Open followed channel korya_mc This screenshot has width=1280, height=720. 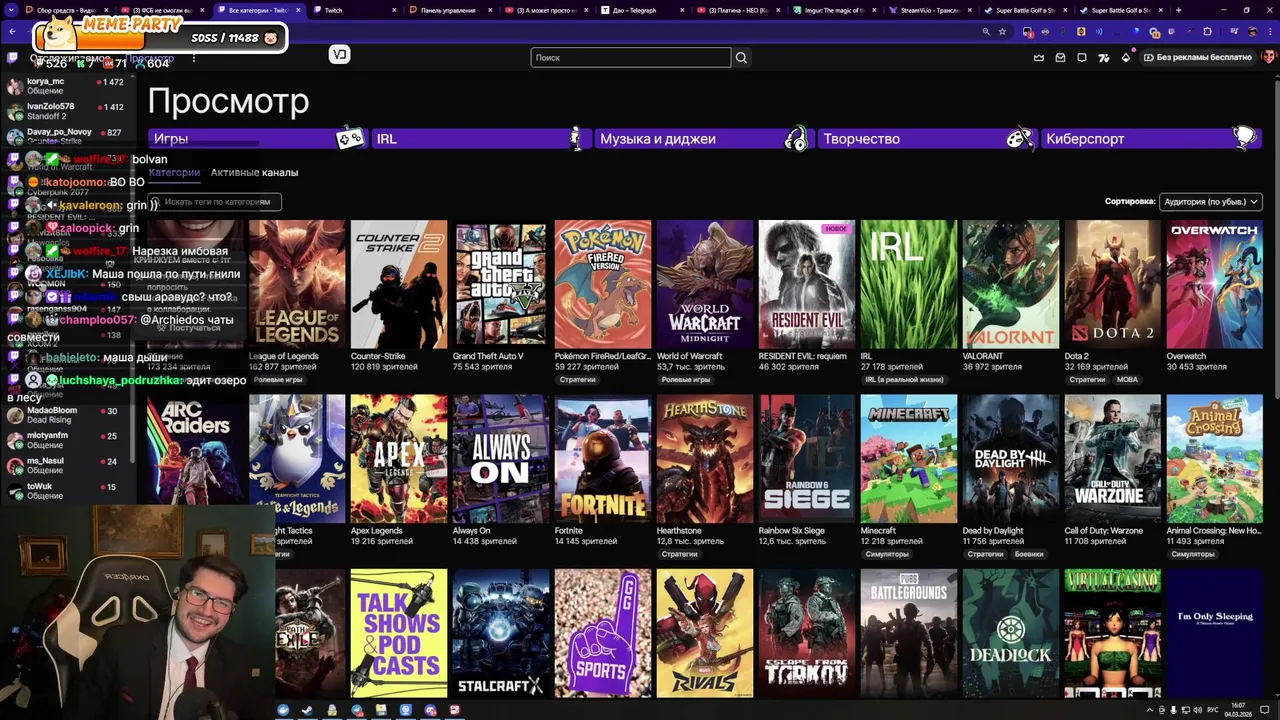[x=68, y=86]
